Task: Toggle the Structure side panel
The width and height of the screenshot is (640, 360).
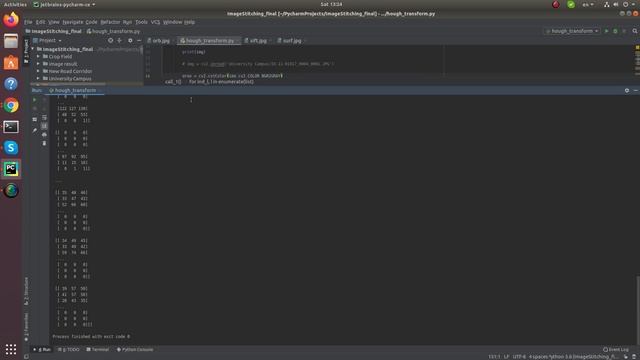Action: pyautogui.click(x=27, y=291)
